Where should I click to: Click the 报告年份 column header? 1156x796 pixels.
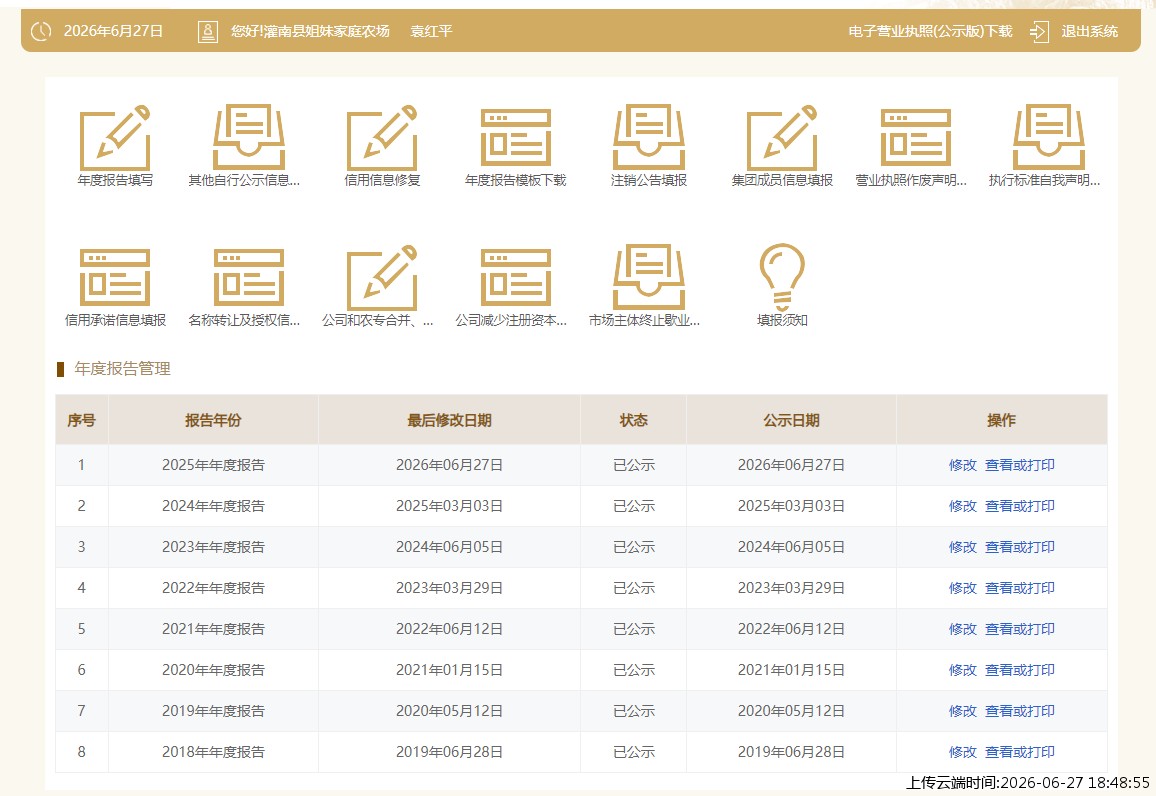(x=213, y=420)
